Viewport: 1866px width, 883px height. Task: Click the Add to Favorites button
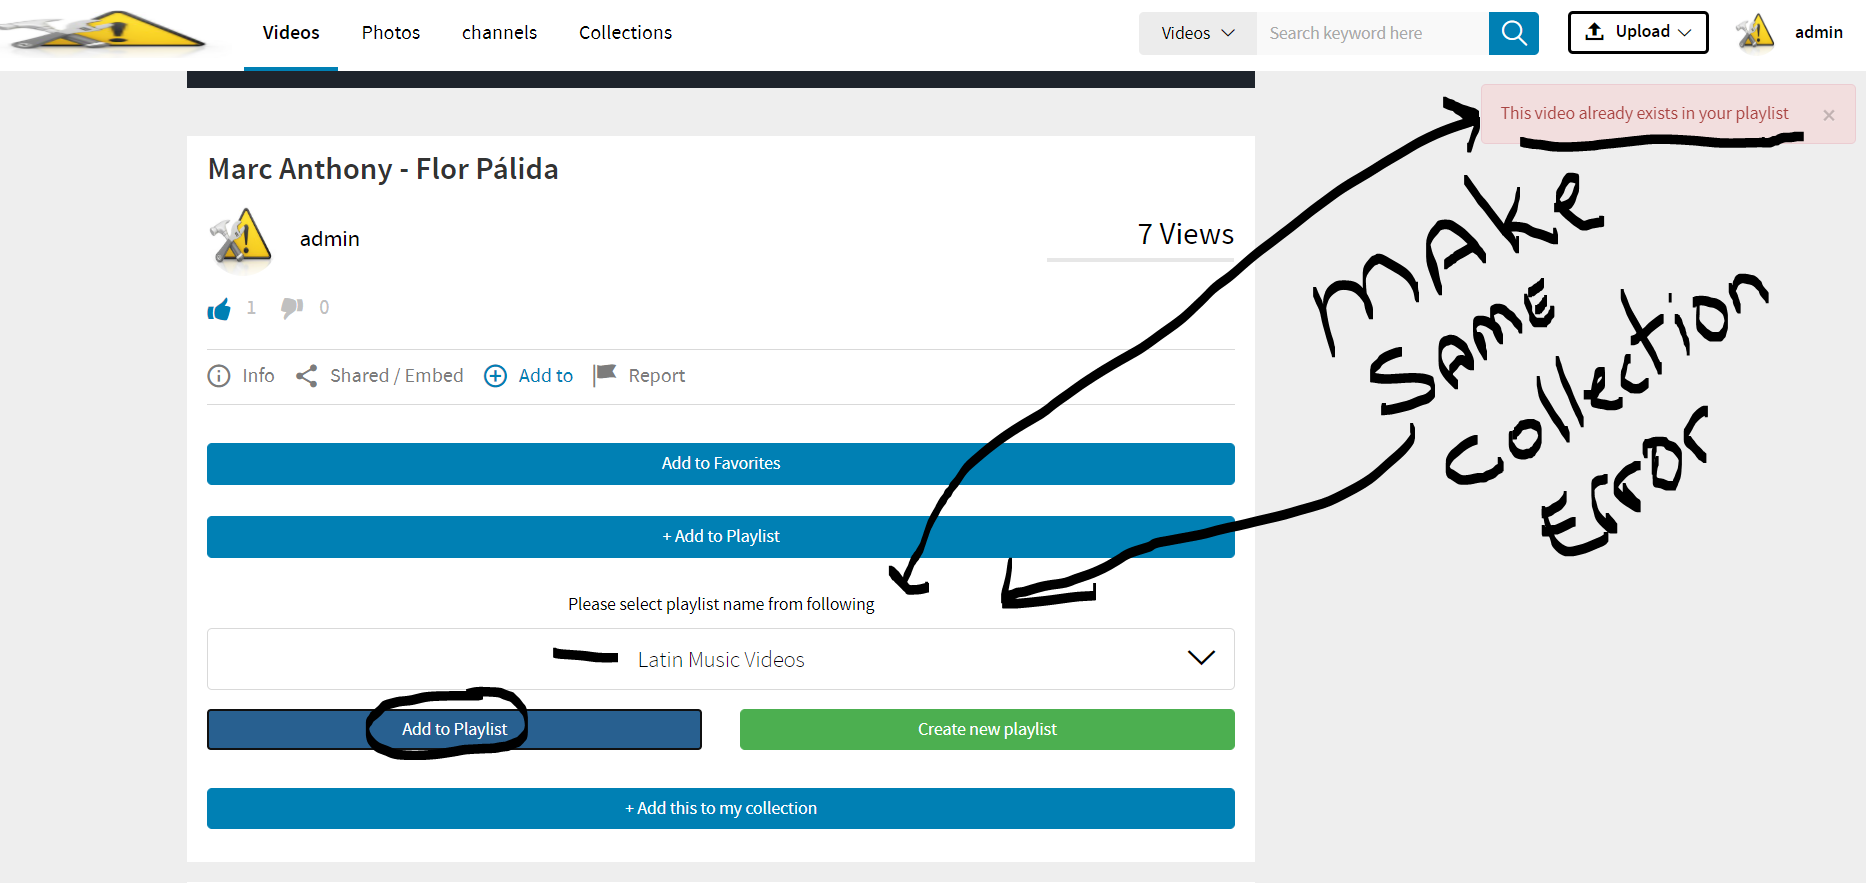coord(721,464)
